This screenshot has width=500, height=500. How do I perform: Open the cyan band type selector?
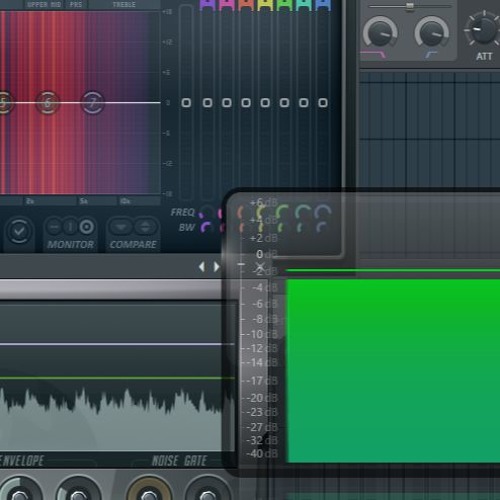pos(304,5)
